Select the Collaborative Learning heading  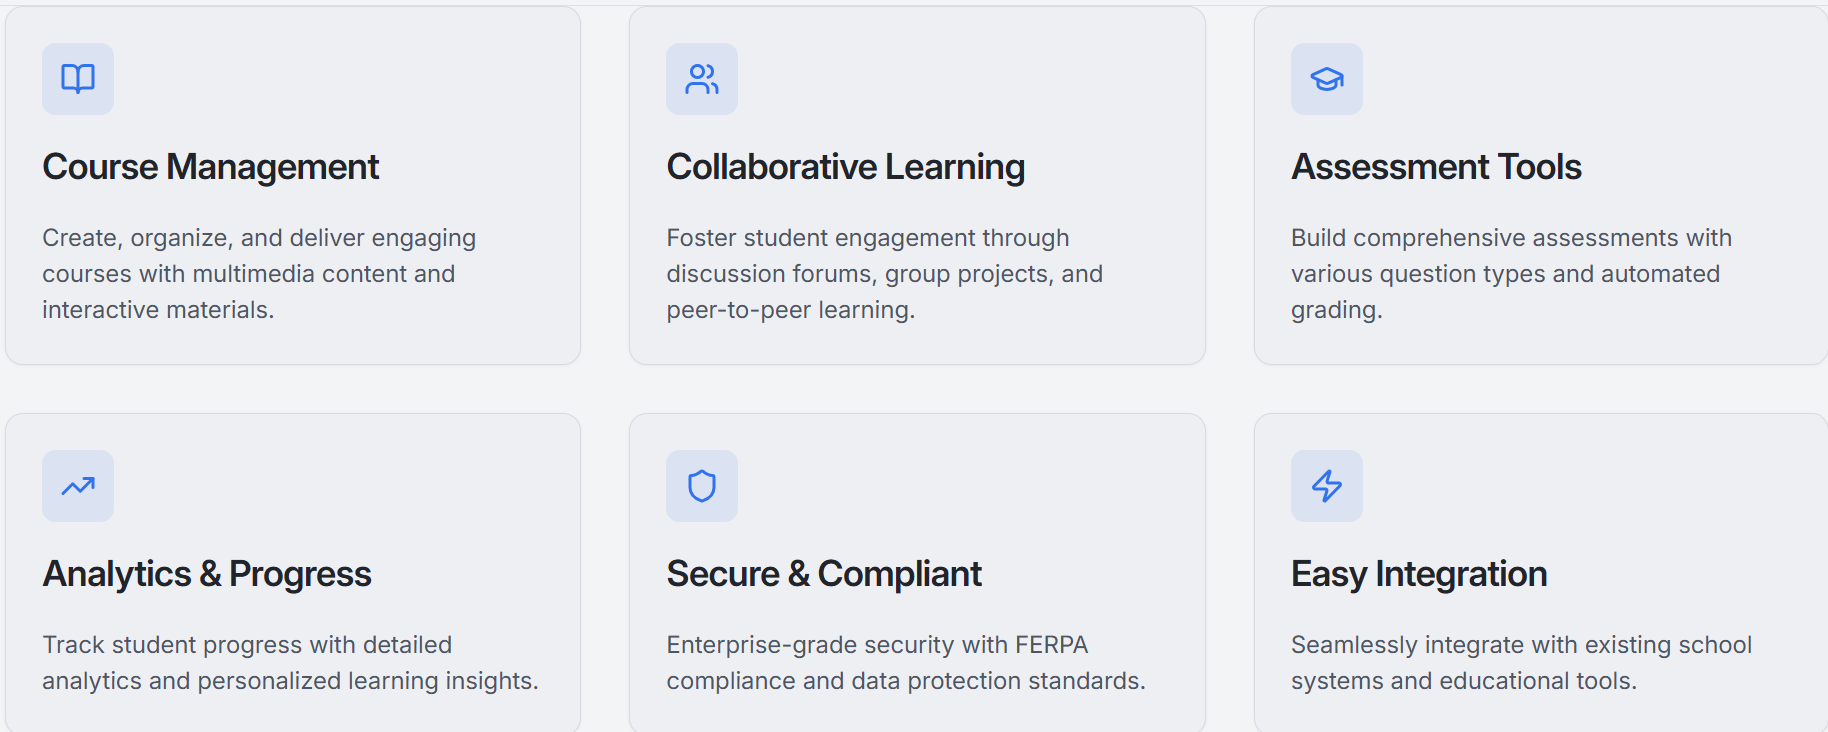coord(846,167)
